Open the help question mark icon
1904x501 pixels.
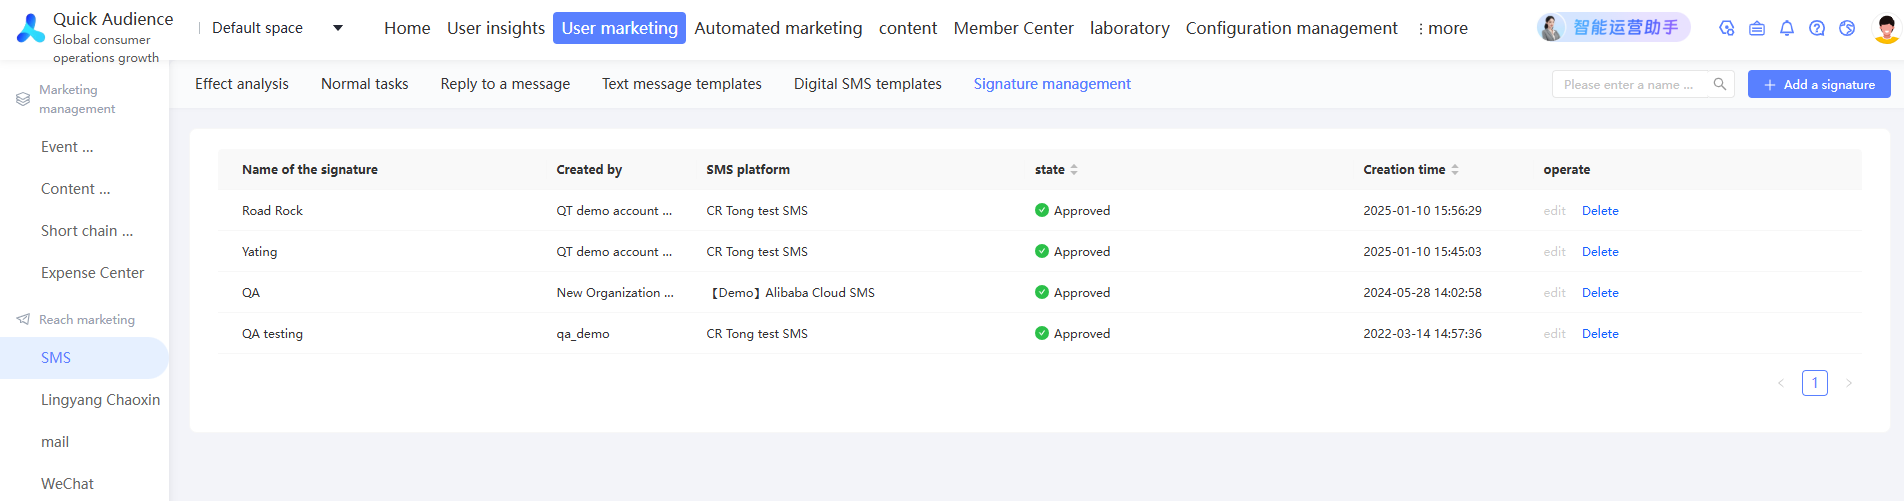click(x=1817, y=28)
